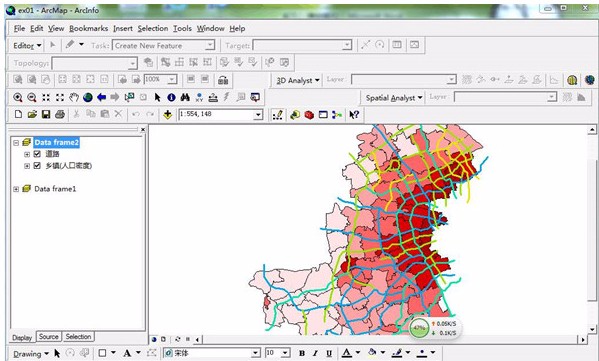Image resolution: width=599 pixels, height=361 pixels.
Task: Expand the 乡镇(人口密度) layer legend
Action: pos(27,166)
